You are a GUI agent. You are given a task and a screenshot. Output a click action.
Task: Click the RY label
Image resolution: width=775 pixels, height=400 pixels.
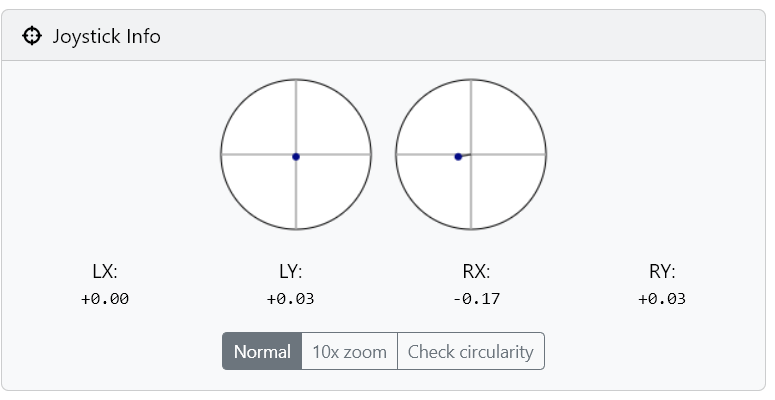(x=662, y=271)
